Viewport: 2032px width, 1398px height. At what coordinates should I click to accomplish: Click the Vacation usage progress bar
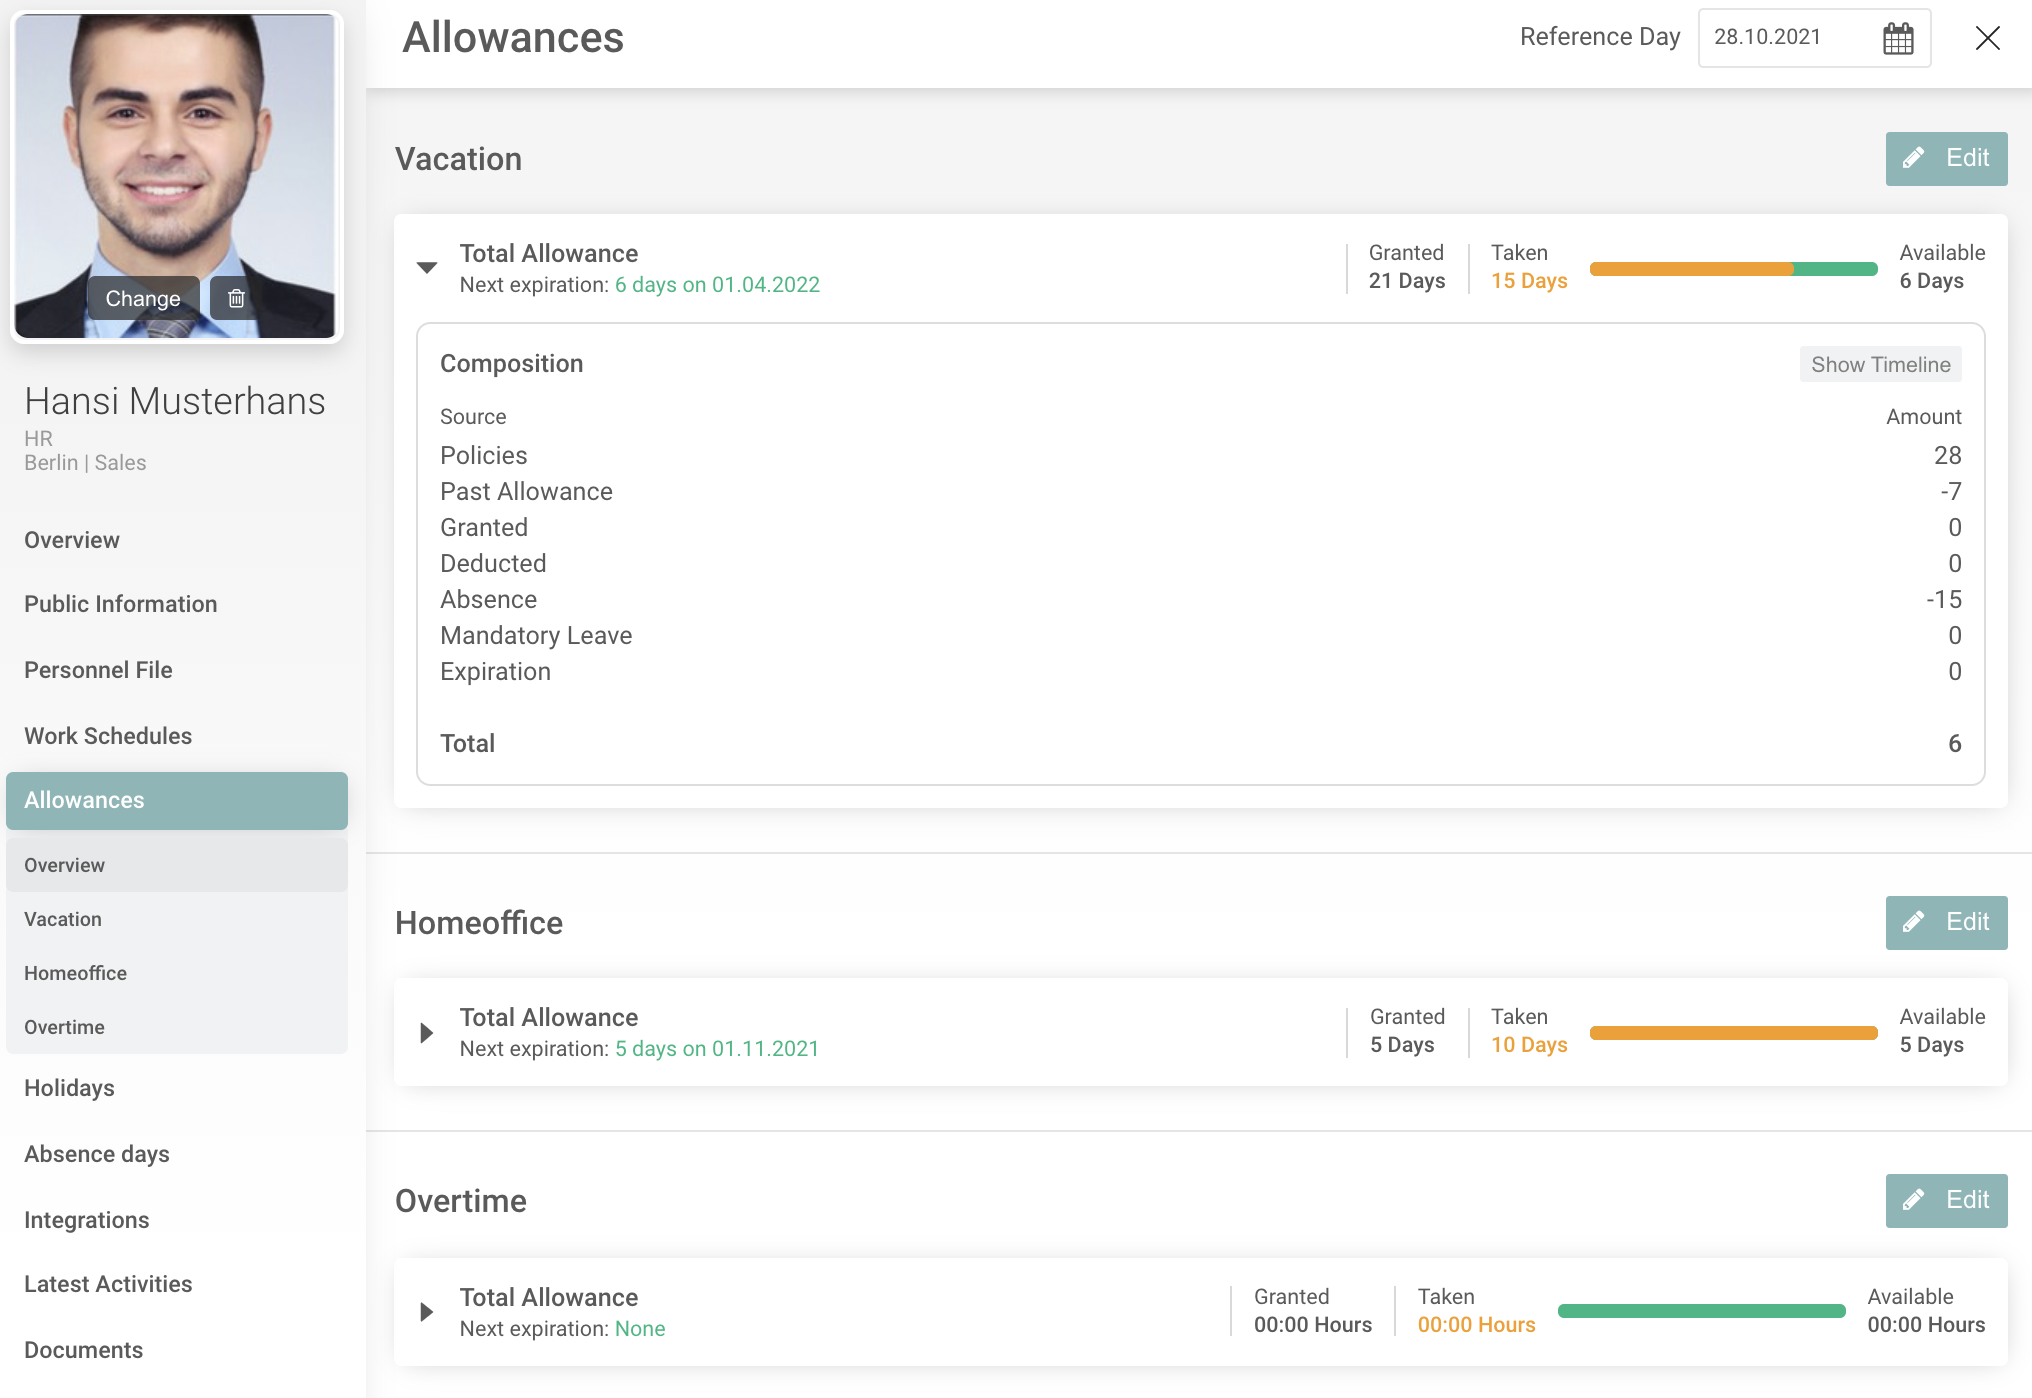click(x=1732, y=268)
